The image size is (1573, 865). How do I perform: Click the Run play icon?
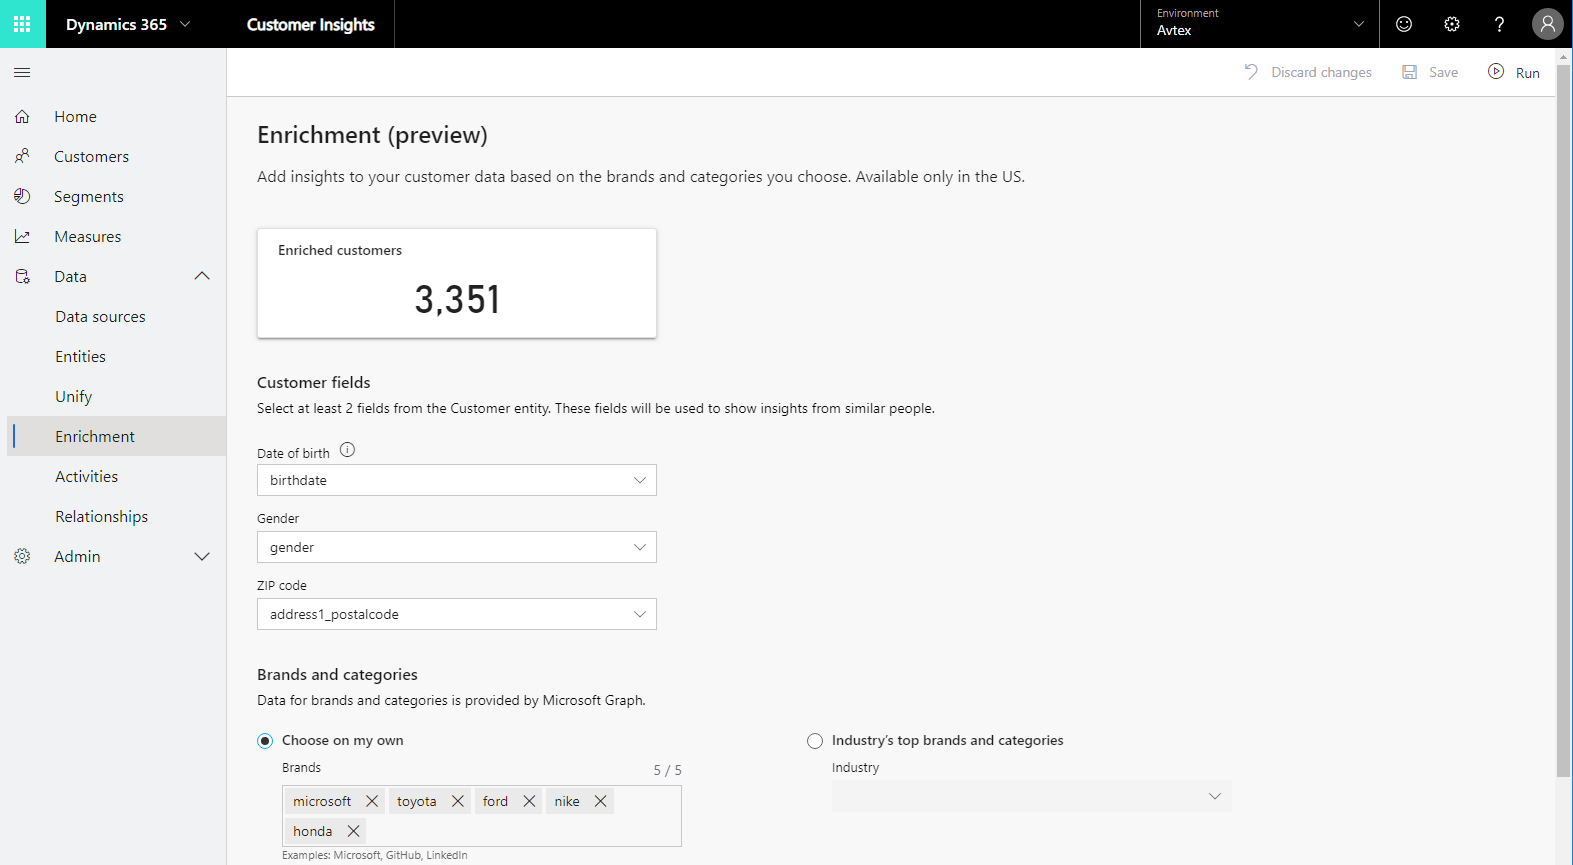(x=1496, y=71)
